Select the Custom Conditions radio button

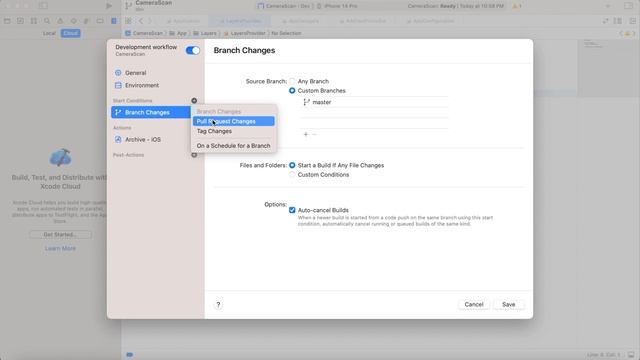[292, 175]
